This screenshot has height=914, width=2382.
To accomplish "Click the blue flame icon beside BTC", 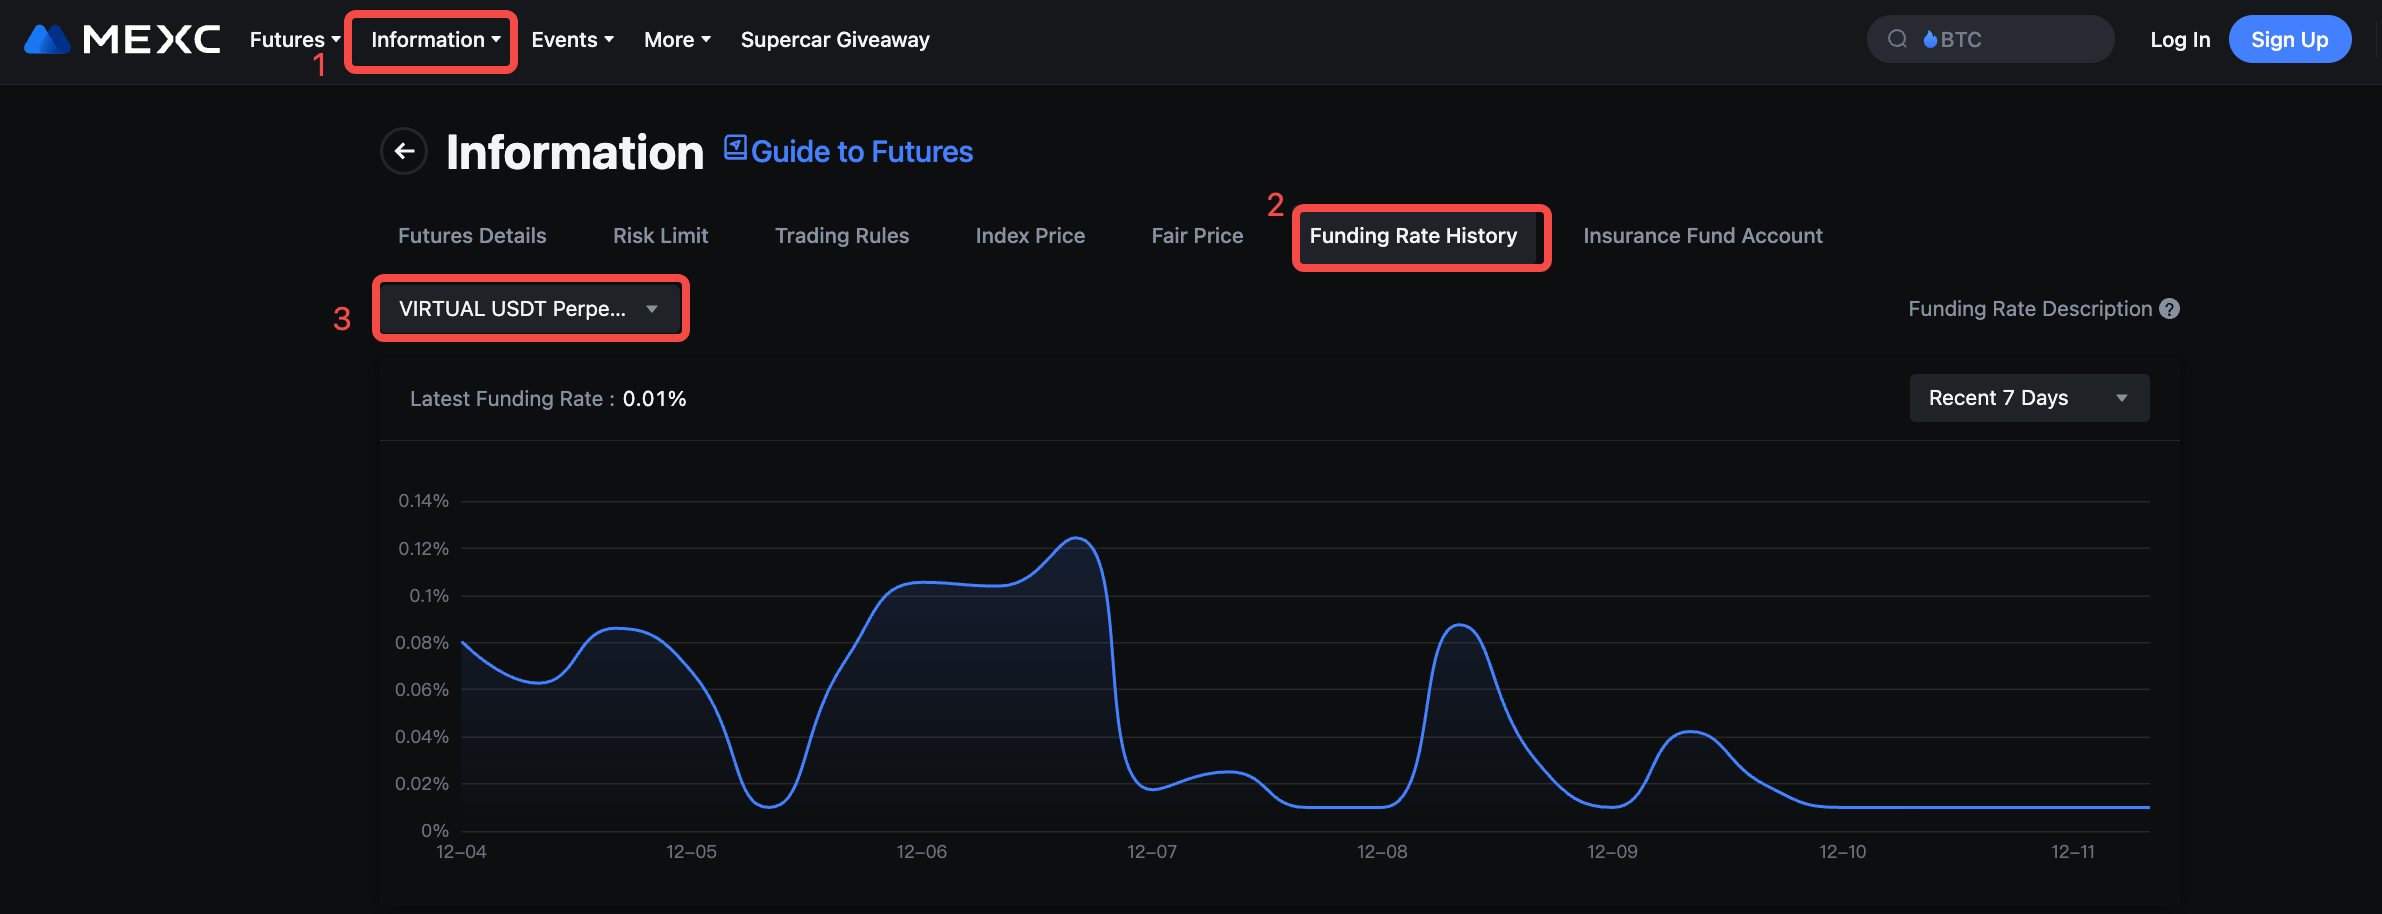I will (x=1930, y=40).
